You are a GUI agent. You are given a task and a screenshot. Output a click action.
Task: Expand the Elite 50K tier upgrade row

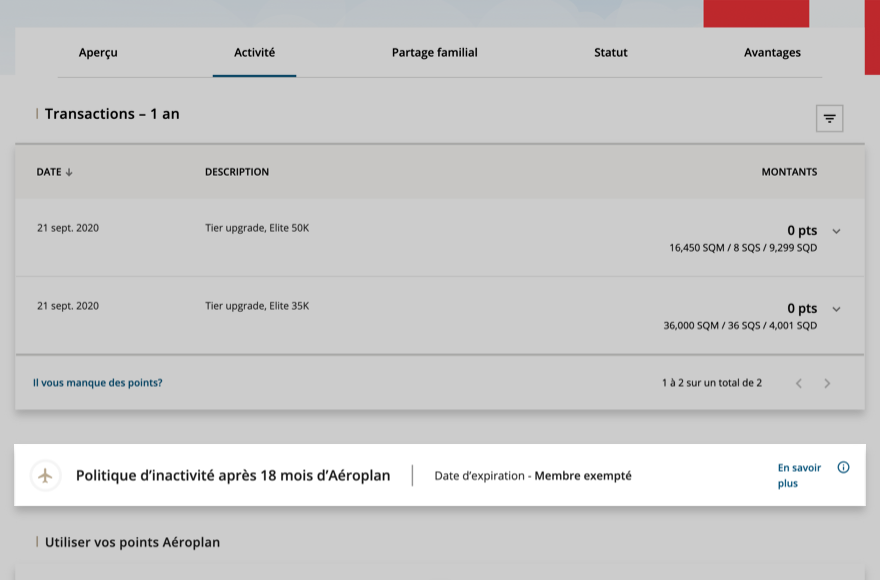click(x=836, y=231)
